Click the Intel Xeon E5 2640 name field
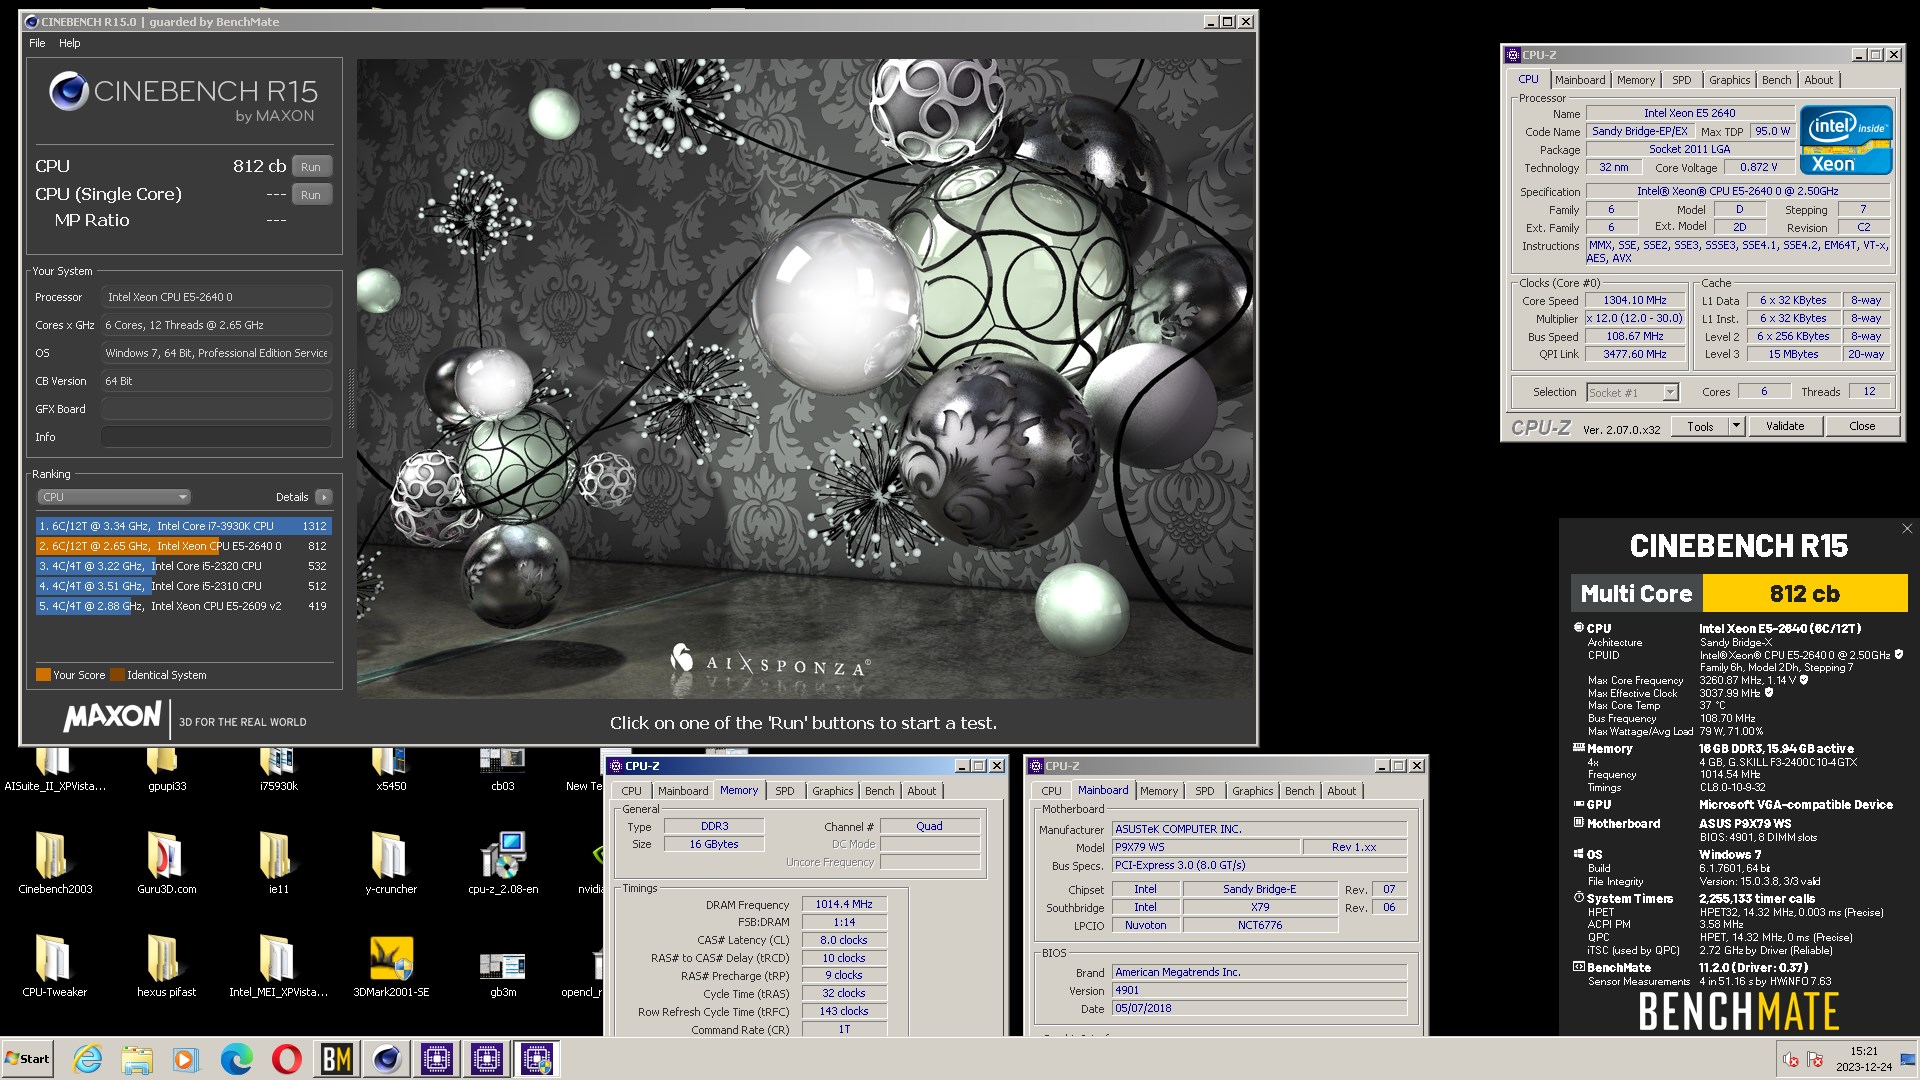 click(x=1689, y=113)
